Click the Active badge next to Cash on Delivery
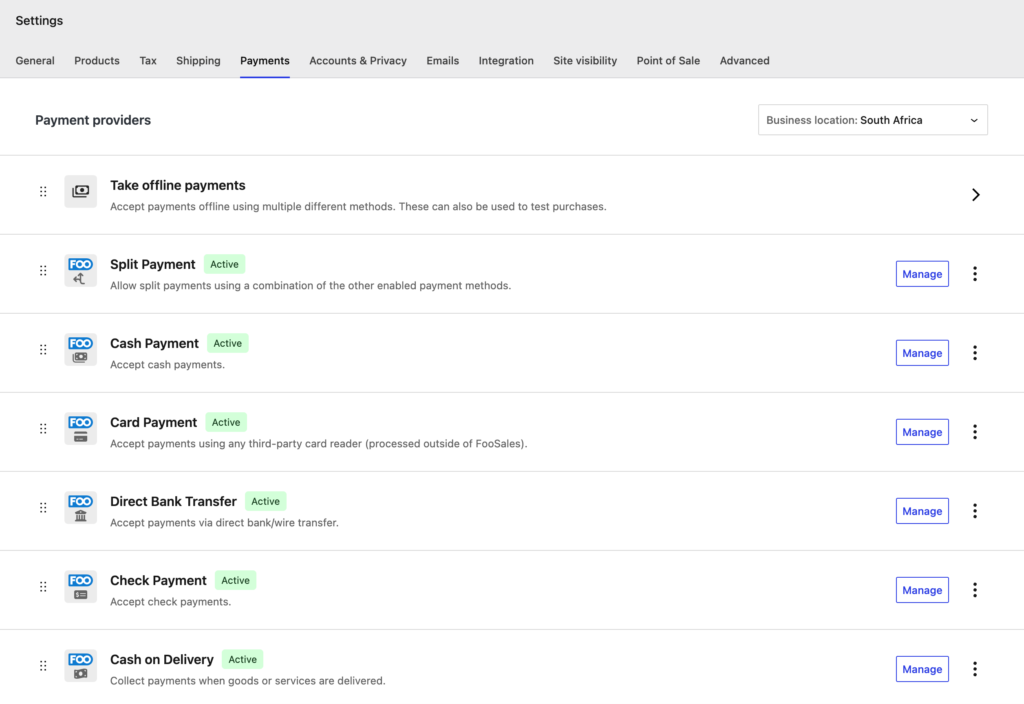This screenshot has height=704, width=1024. pos(242,660)
